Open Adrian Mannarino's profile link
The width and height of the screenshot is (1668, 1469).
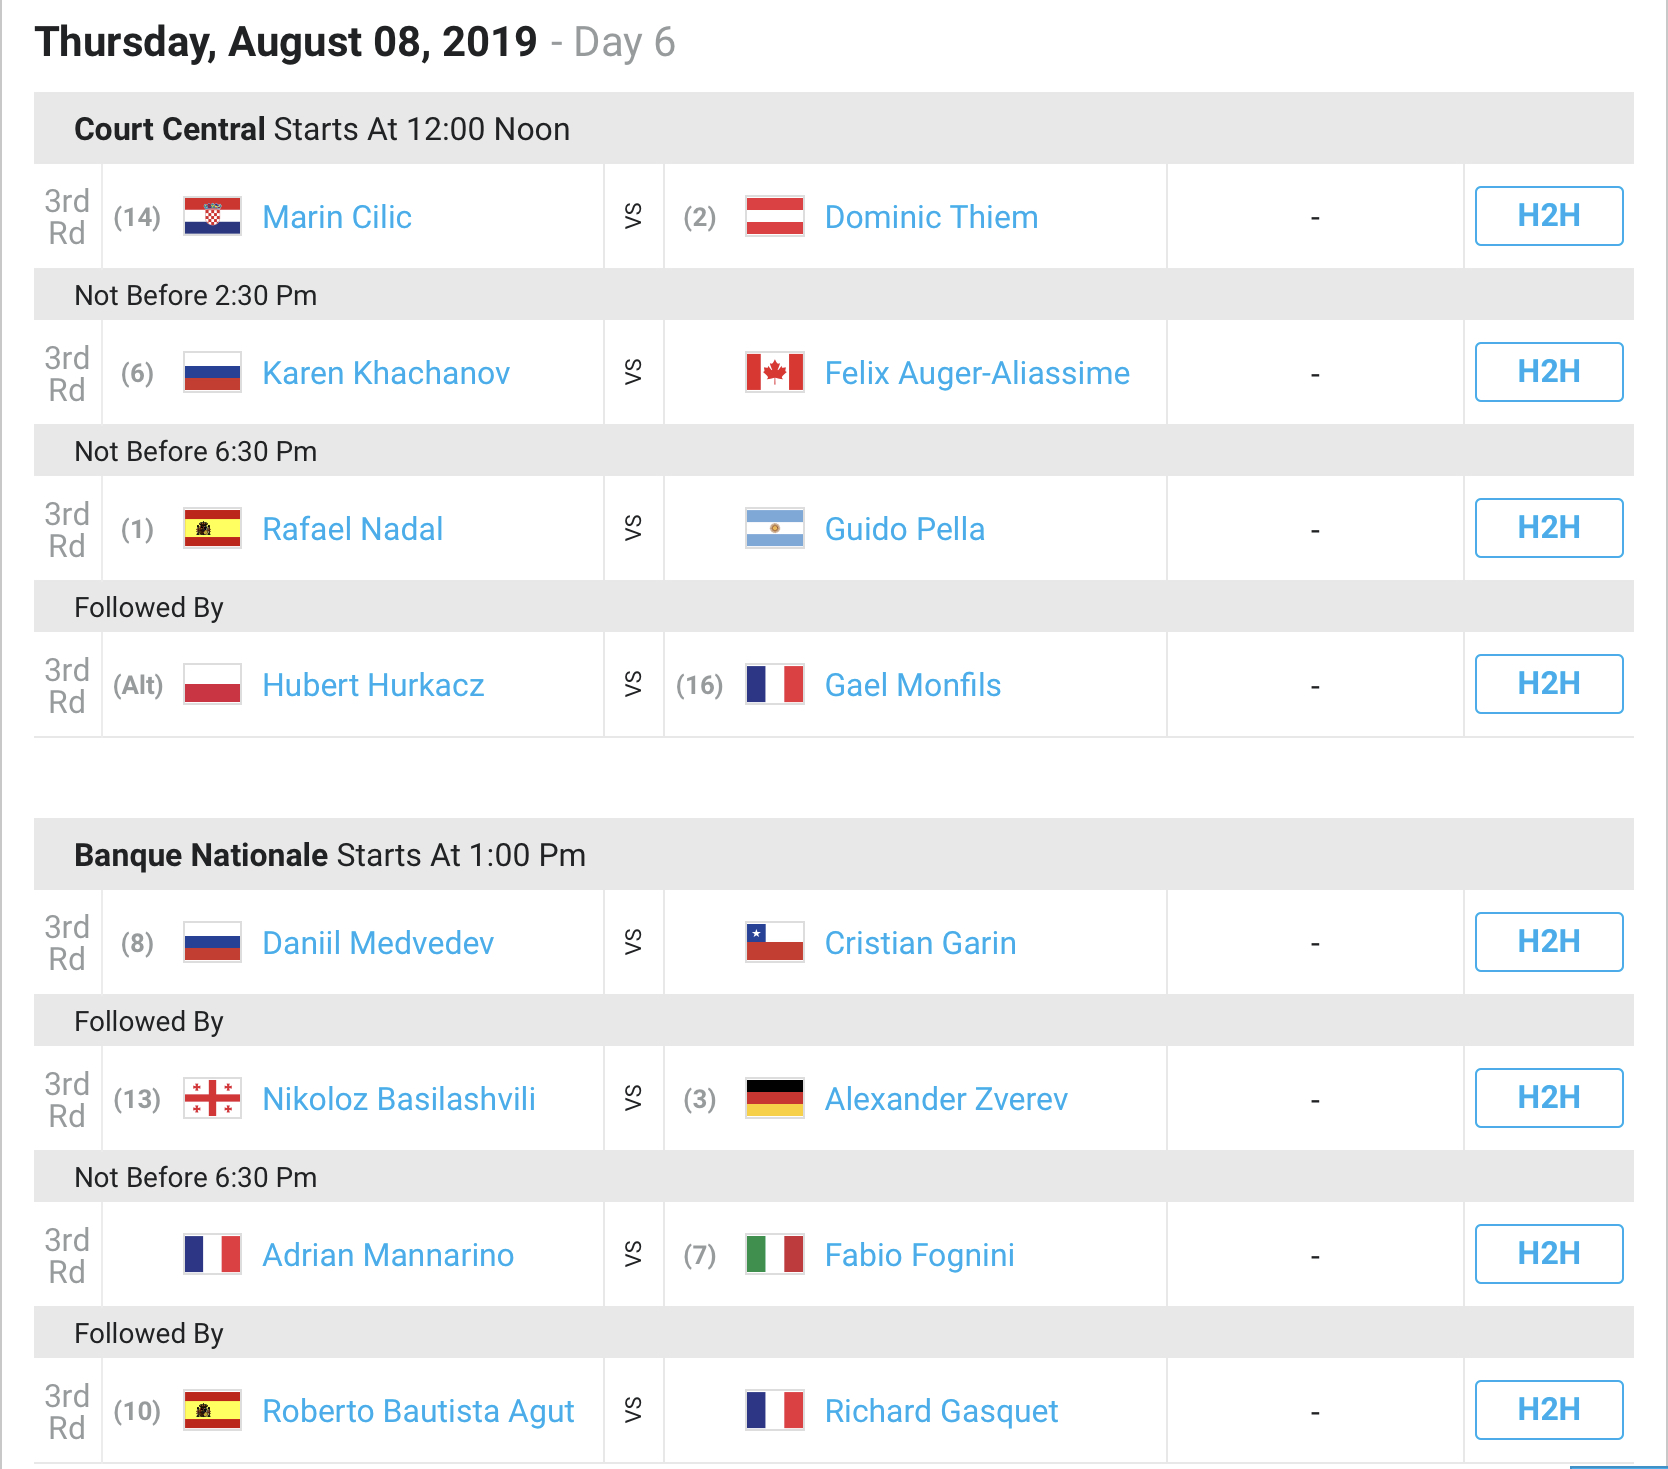388,1255
